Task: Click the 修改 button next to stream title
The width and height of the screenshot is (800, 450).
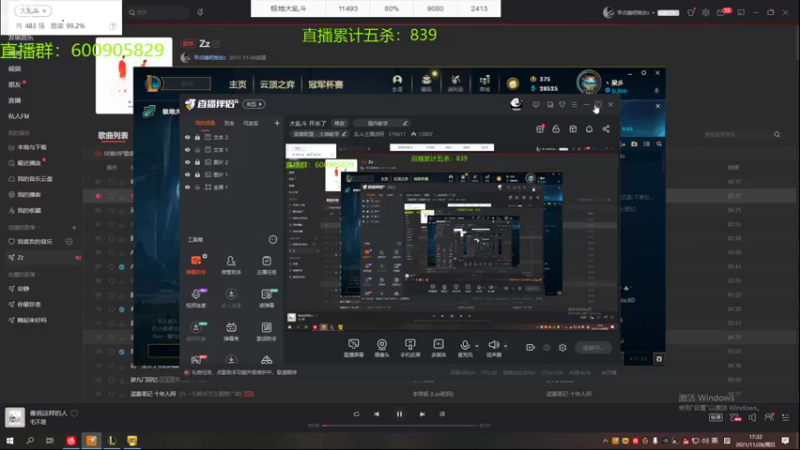Action: 339,123
